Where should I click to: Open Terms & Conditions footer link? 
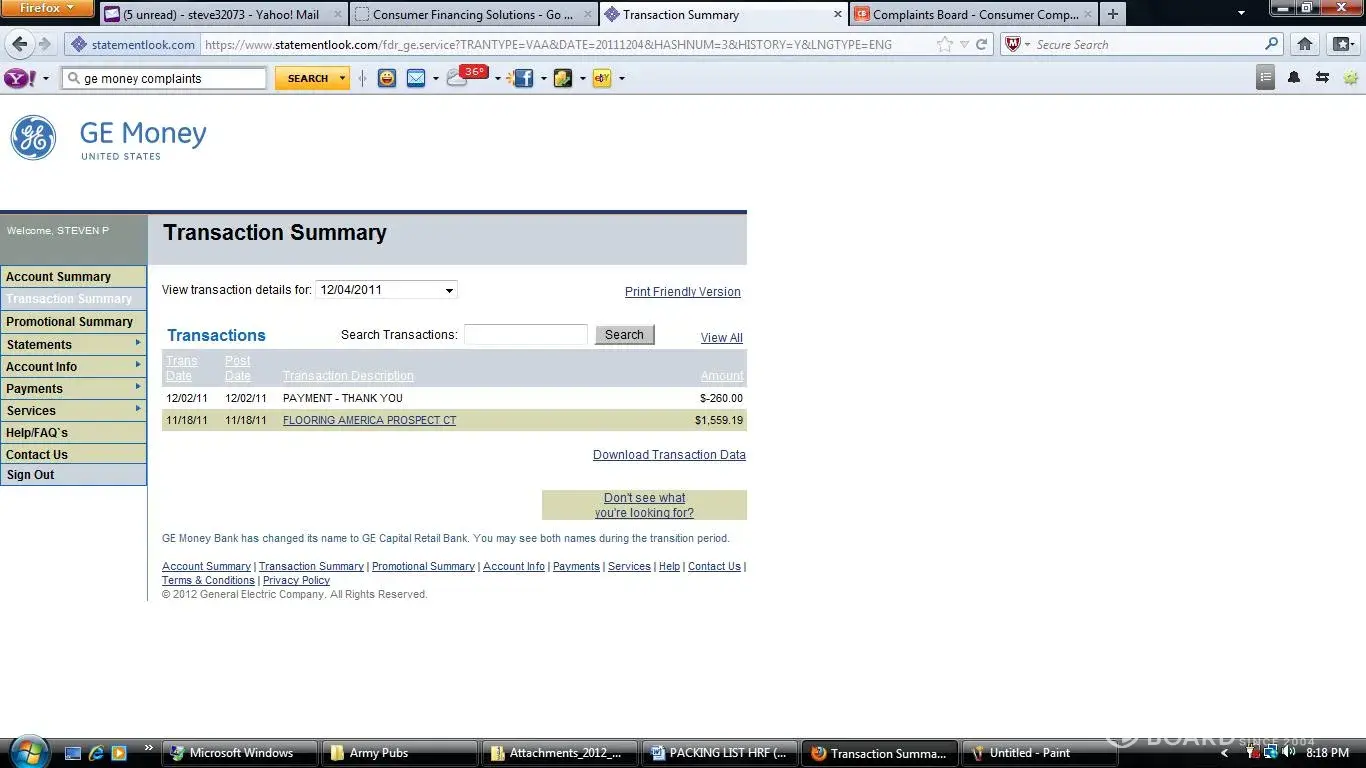(208, 580)
